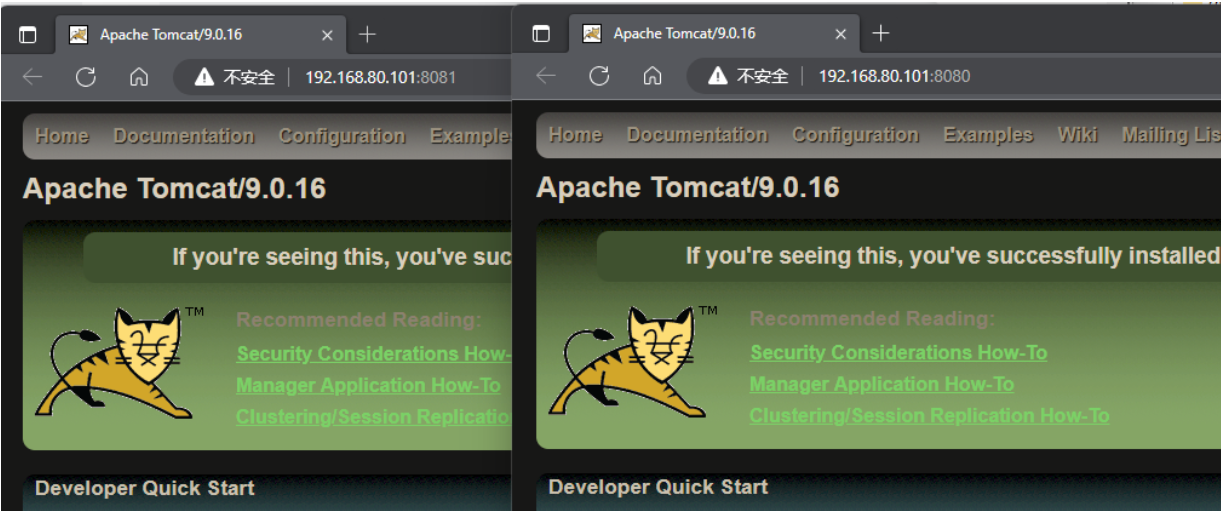Go to home page in left browser window

pos(139,77)
